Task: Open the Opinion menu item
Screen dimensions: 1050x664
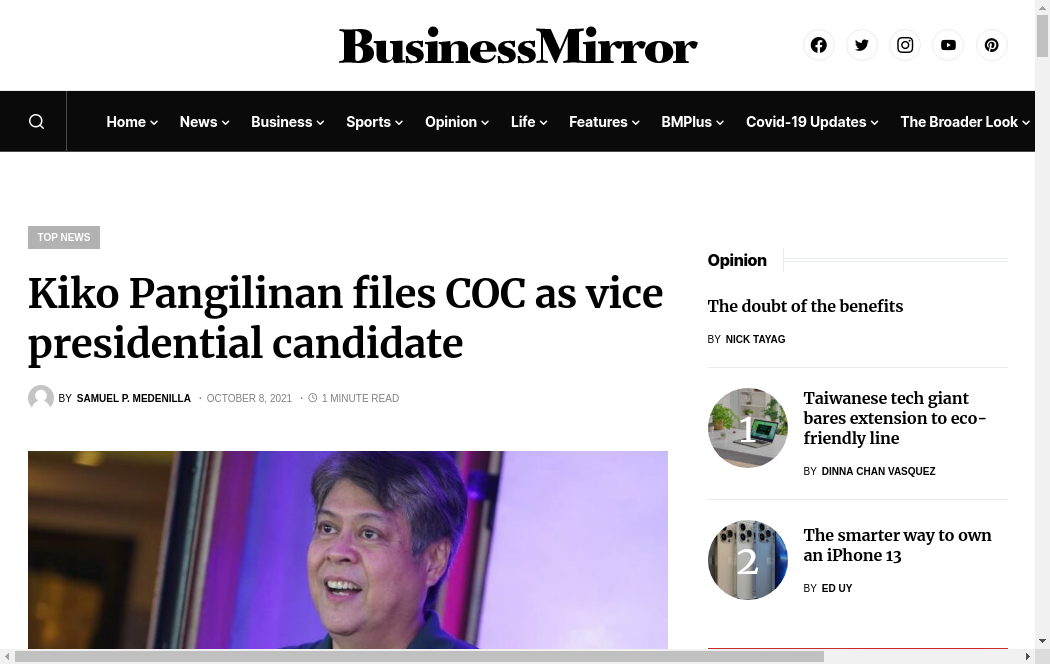Action: pos(451,122)
